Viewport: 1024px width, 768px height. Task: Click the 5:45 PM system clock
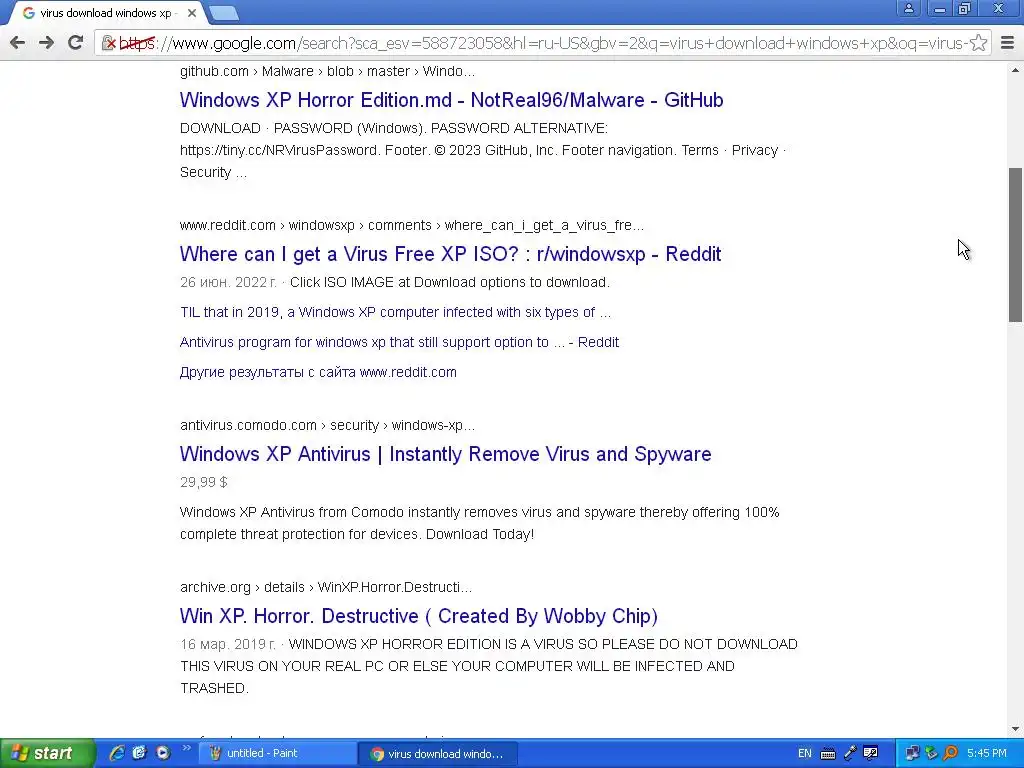point(987,754)
